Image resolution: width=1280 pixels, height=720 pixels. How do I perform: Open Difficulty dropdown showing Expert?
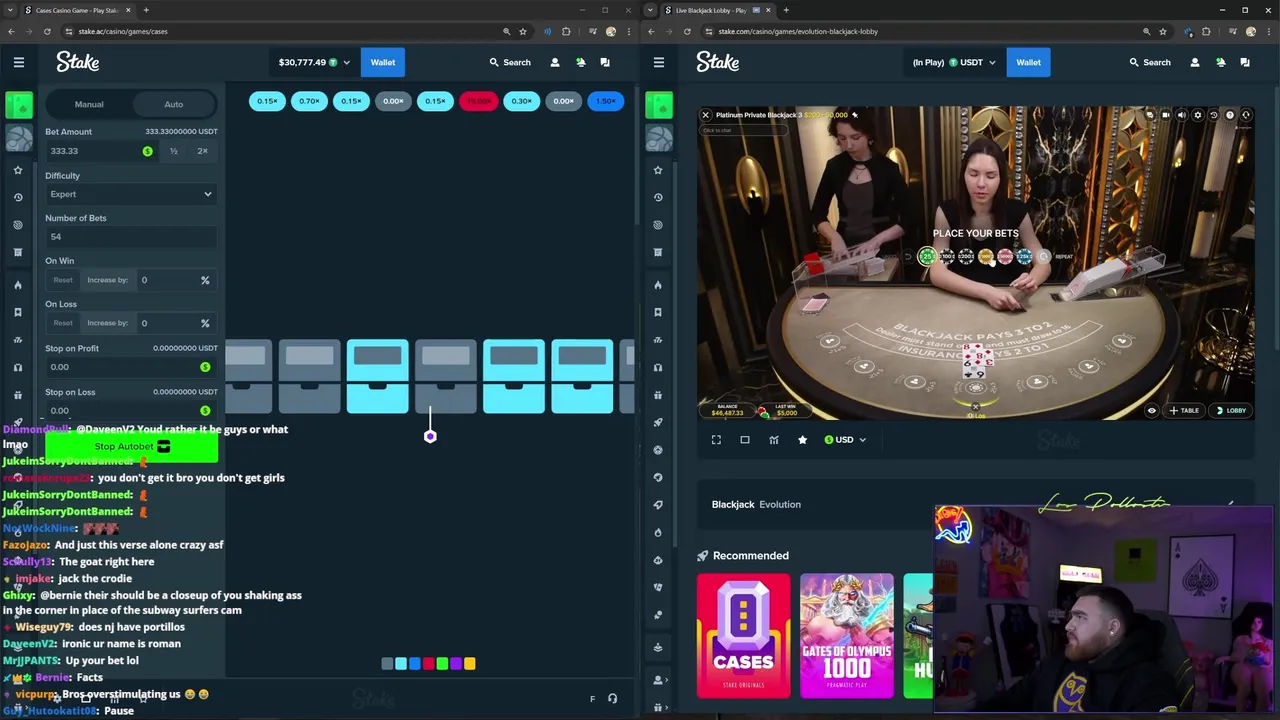130,194
